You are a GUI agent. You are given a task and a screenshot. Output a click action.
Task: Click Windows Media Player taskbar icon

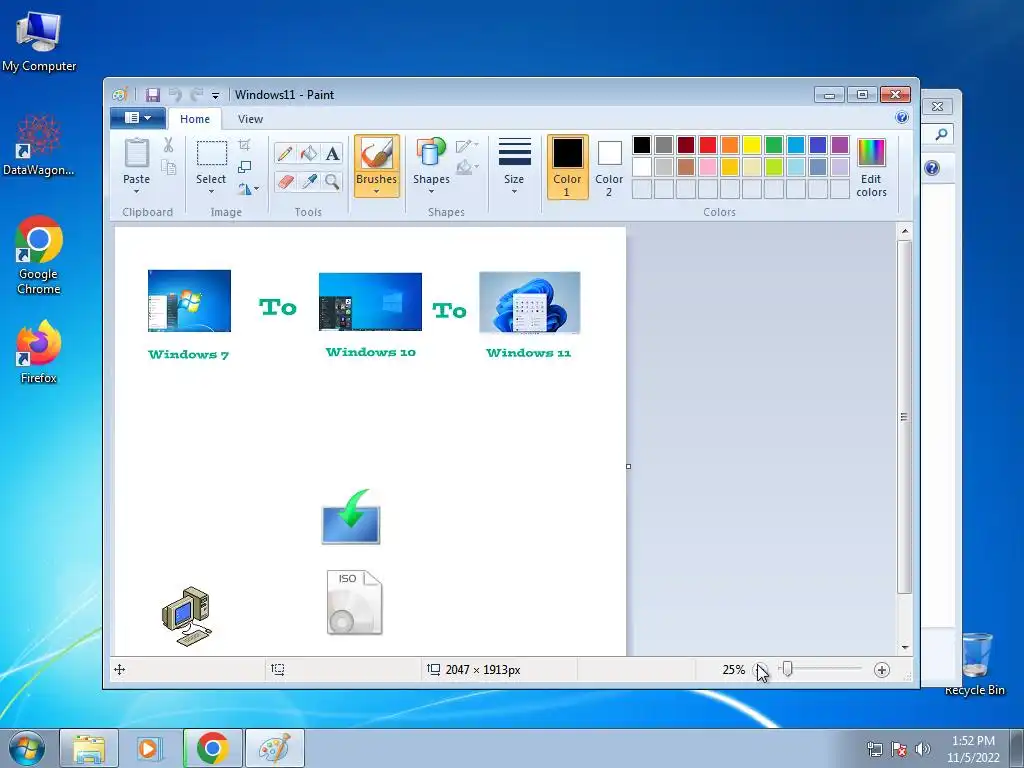click(149, 748)
